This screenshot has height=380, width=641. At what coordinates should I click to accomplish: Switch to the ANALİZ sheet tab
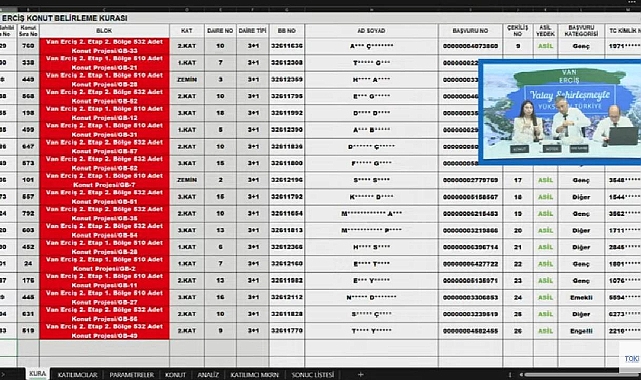click(x=208, y=375)
